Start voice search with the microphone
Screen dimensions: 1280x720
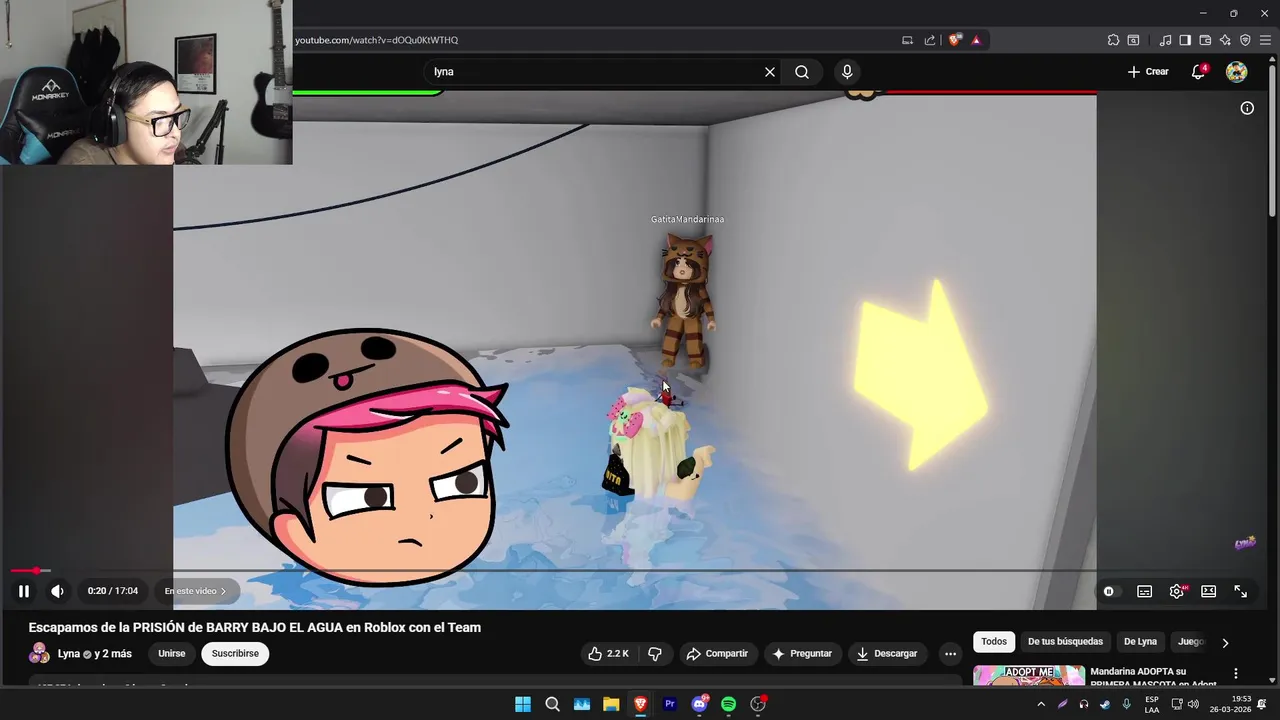[x=847, y=72]
